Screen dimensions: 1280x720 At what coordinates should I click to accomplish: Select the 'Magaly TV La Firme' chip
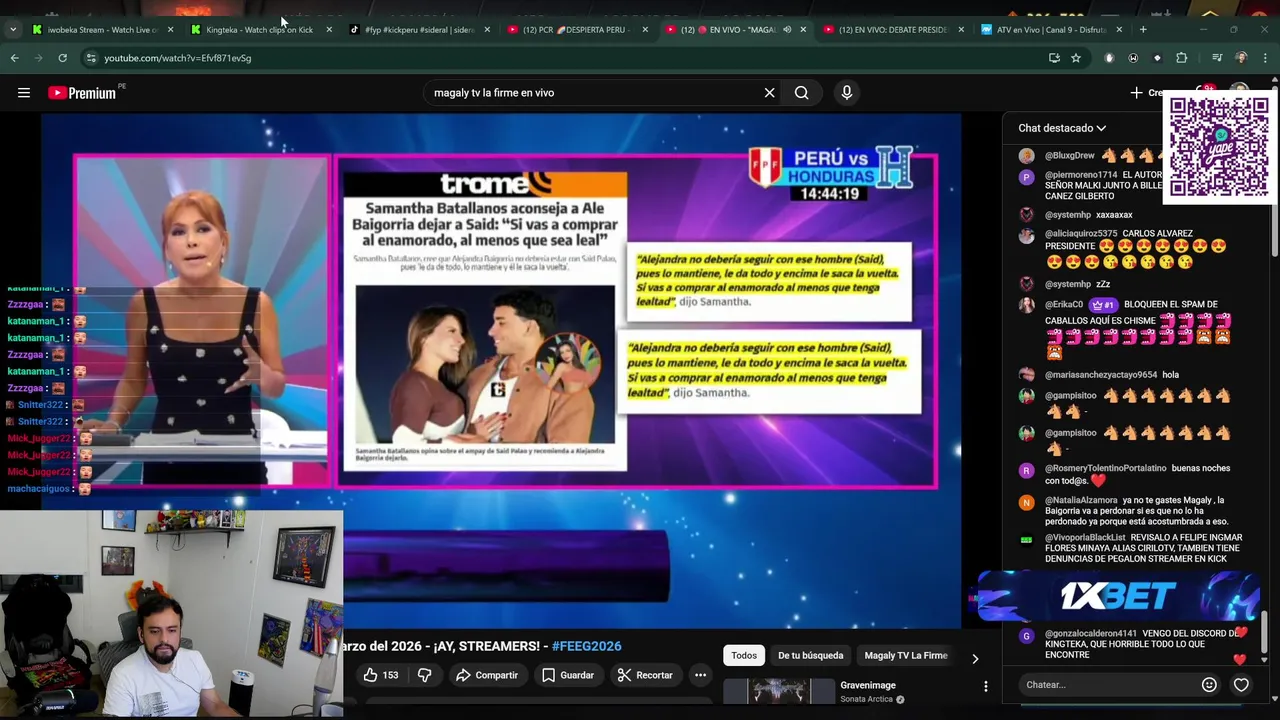tap(906, 655)
